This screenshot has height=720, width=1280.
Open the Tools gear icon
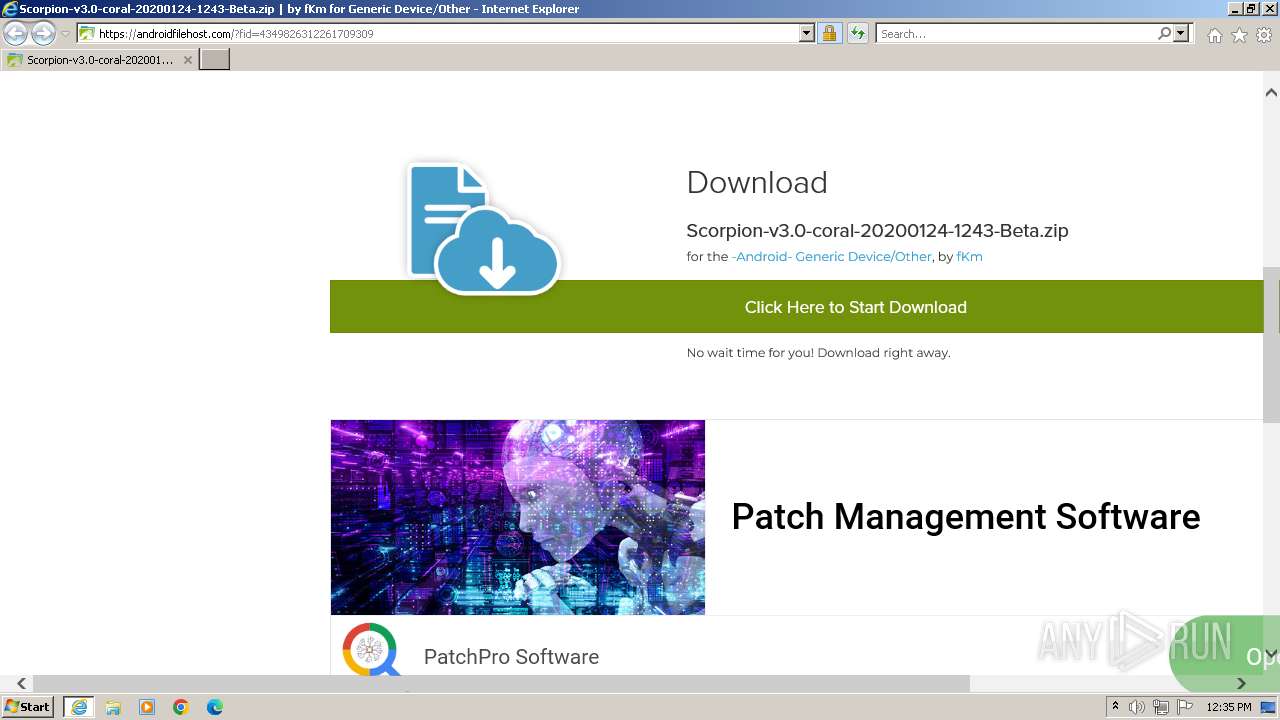(x=1264, y=35)
